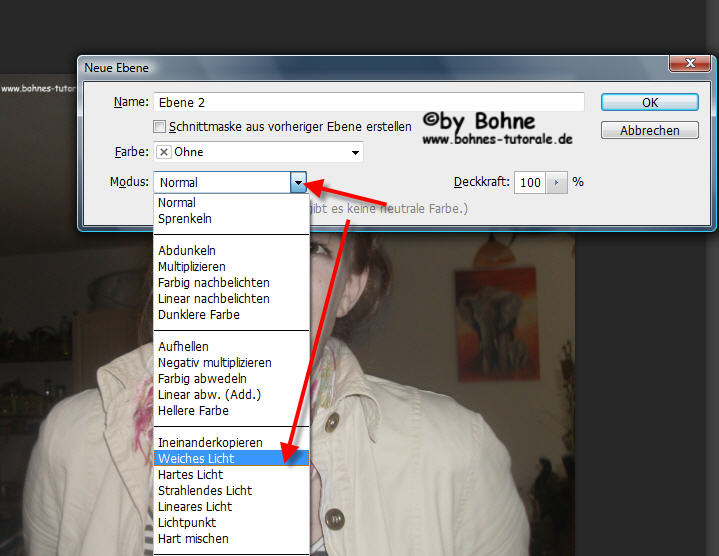
Task: Select Dunklere Farbe option
Action: point(199,315)
